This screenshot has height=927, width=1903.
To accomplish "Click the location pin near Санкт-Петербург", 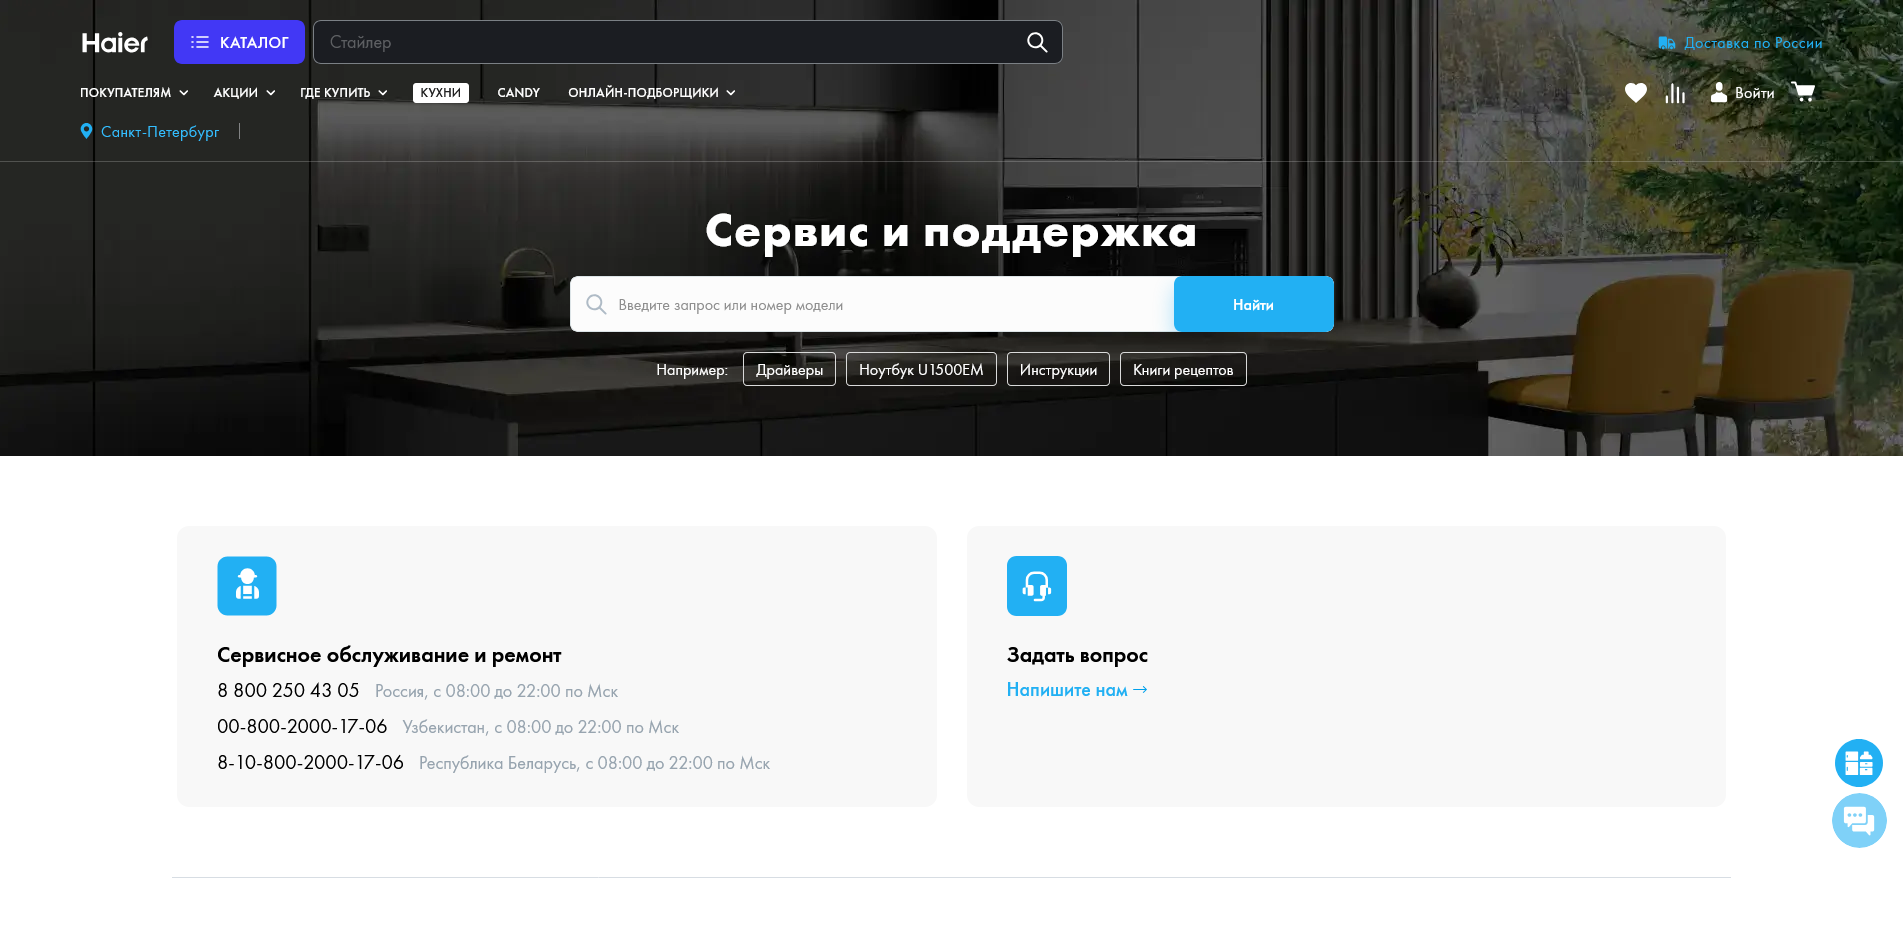I will pos(86,130).
